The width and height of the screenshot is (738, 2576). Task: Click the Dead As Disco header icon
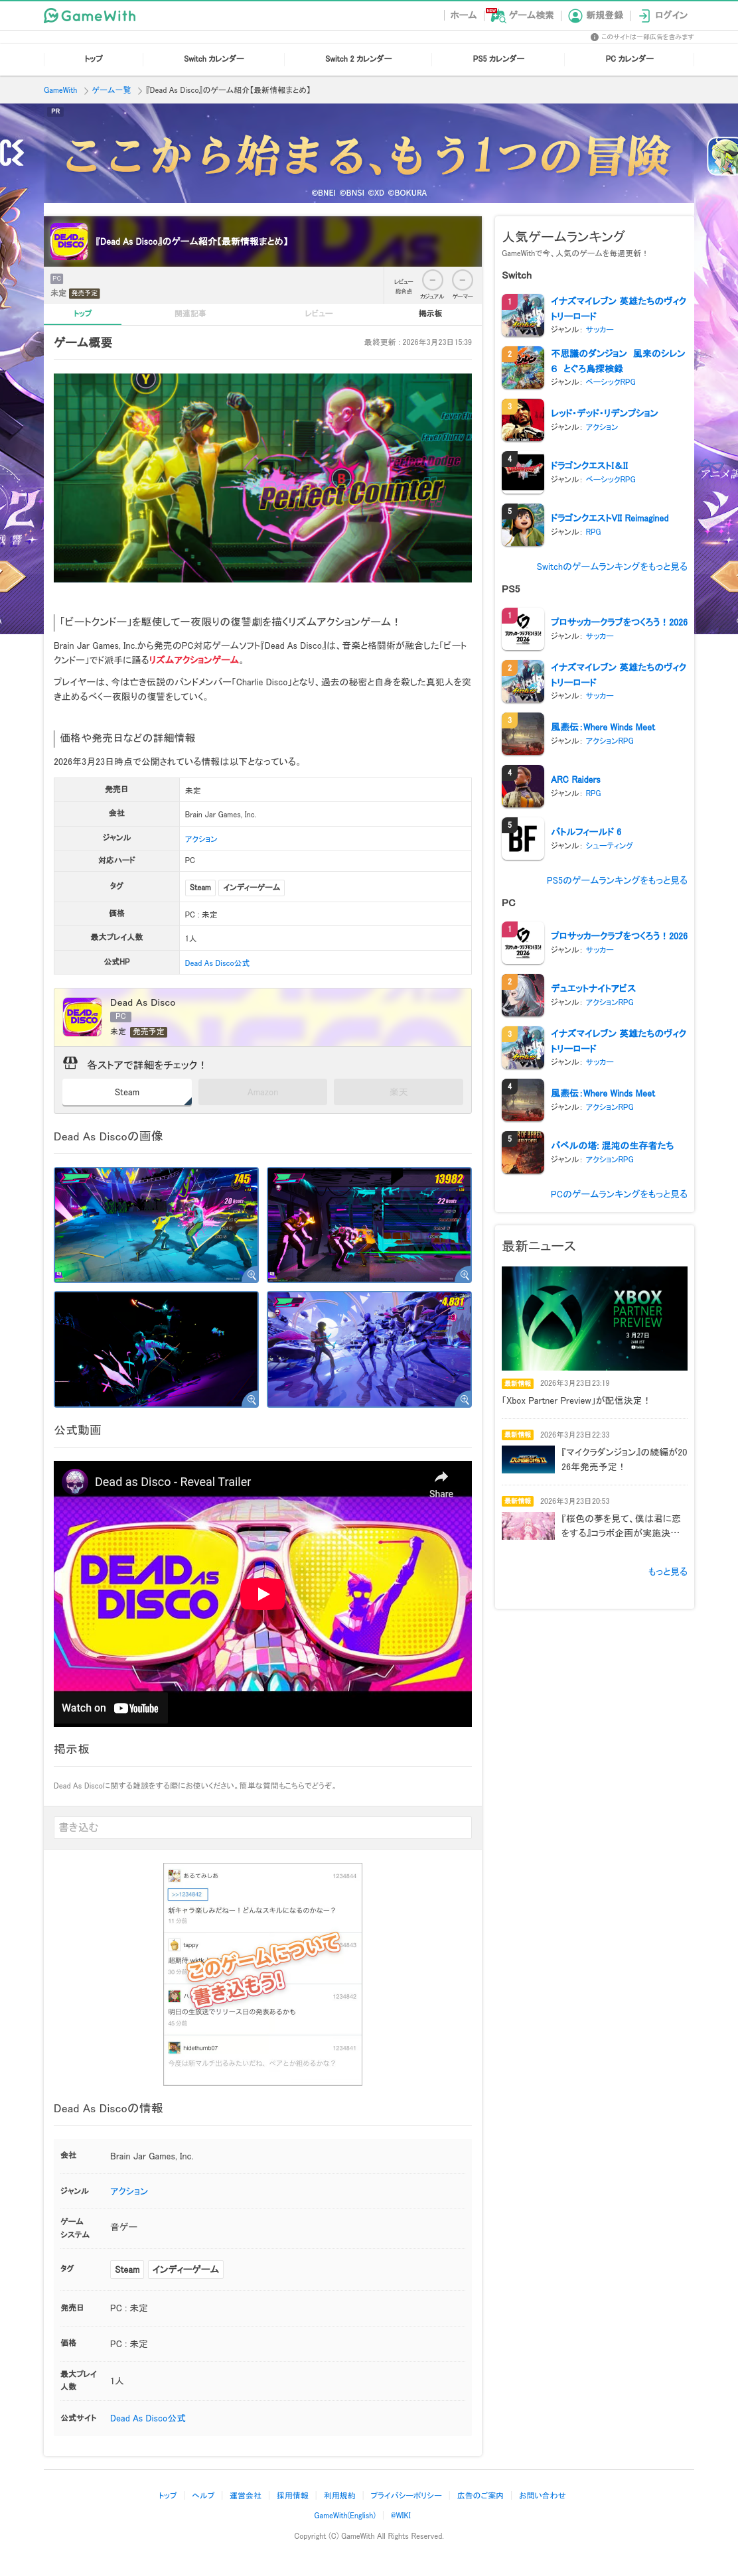pos(70,241)
